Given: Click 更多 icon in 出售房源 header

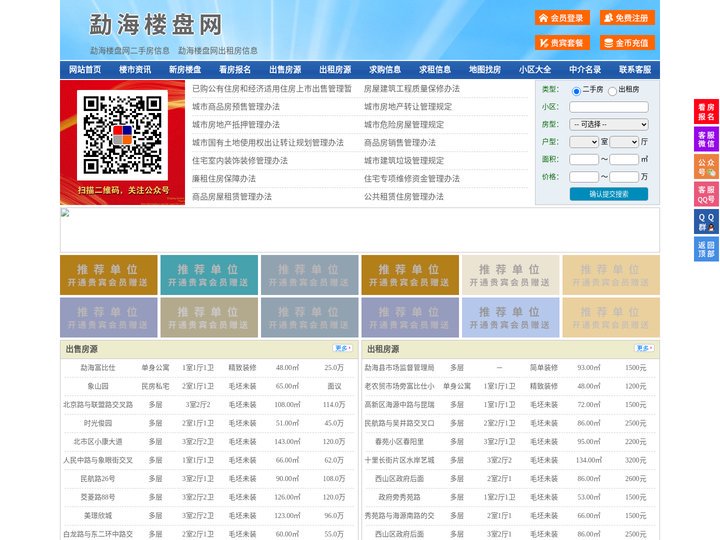Looking at the screenshot, I should [343, 349].
